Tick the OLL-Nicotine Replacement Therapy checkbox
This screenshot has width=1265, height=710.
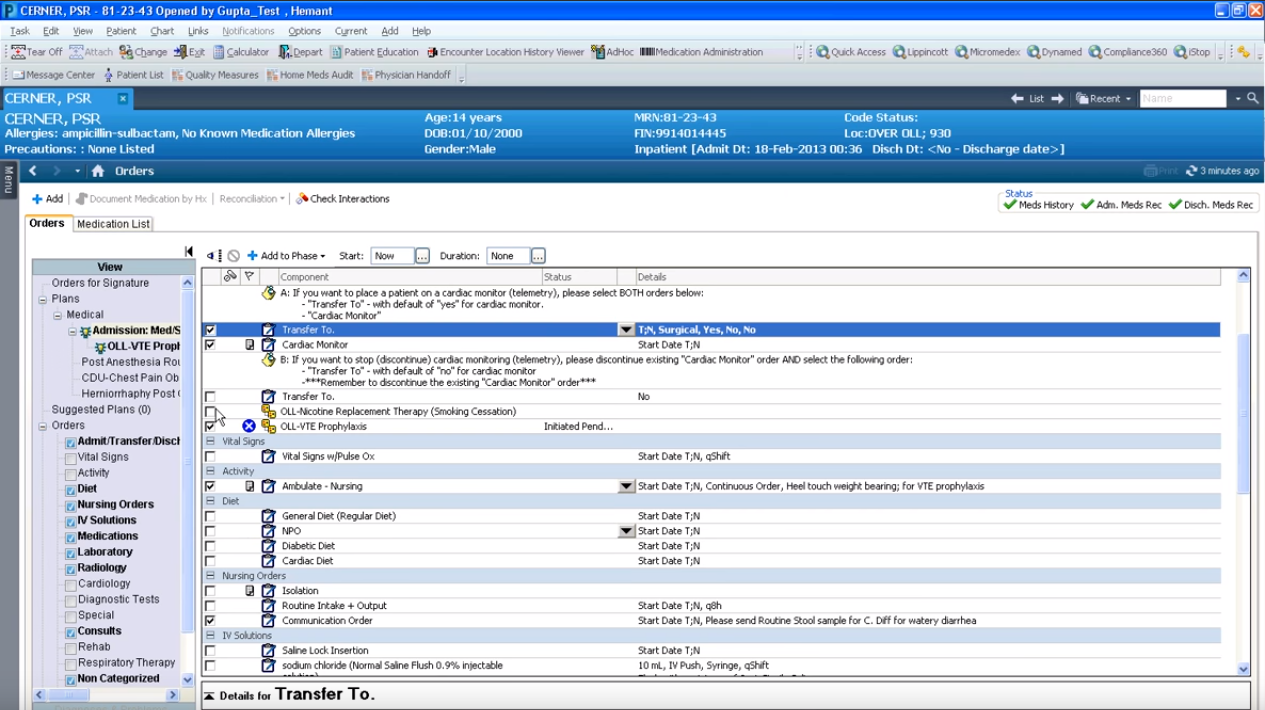coord(210,412)
